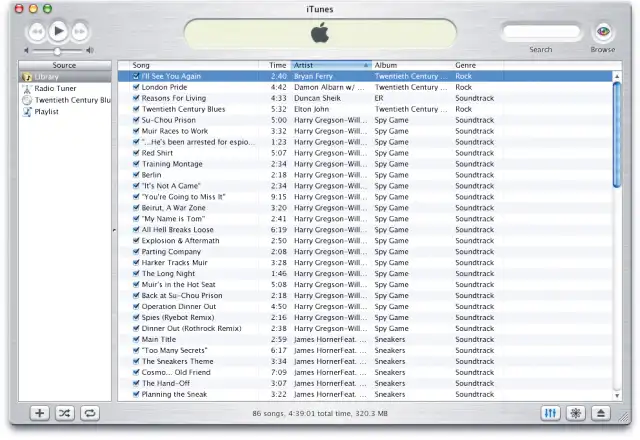The width and height of the screenshot is (640, 440).
Task: Toggle repeat playback mode
Action: 90,412
